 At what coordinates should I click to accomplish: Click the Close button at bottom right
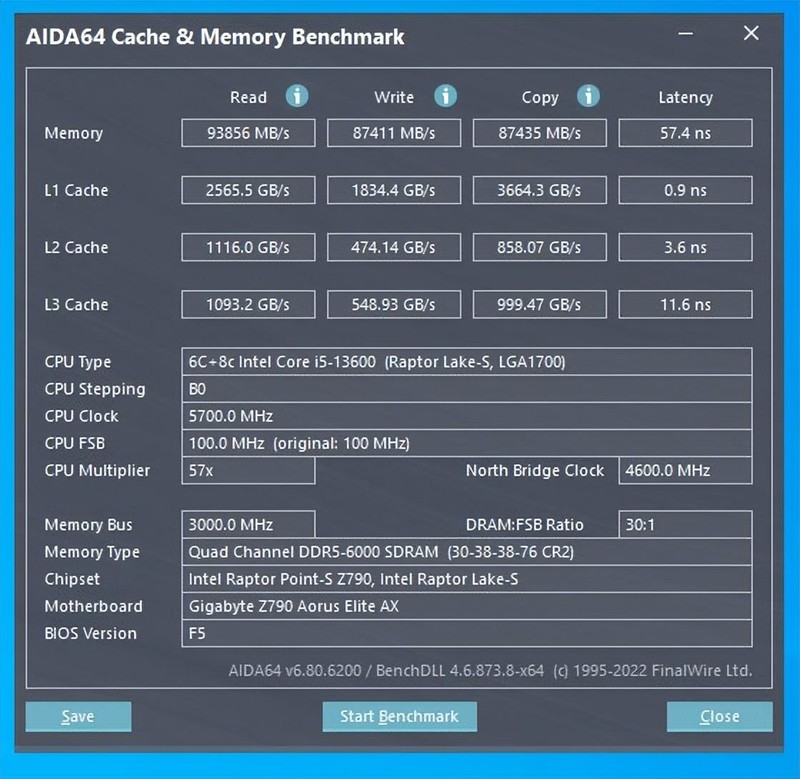tap(718, 716)
